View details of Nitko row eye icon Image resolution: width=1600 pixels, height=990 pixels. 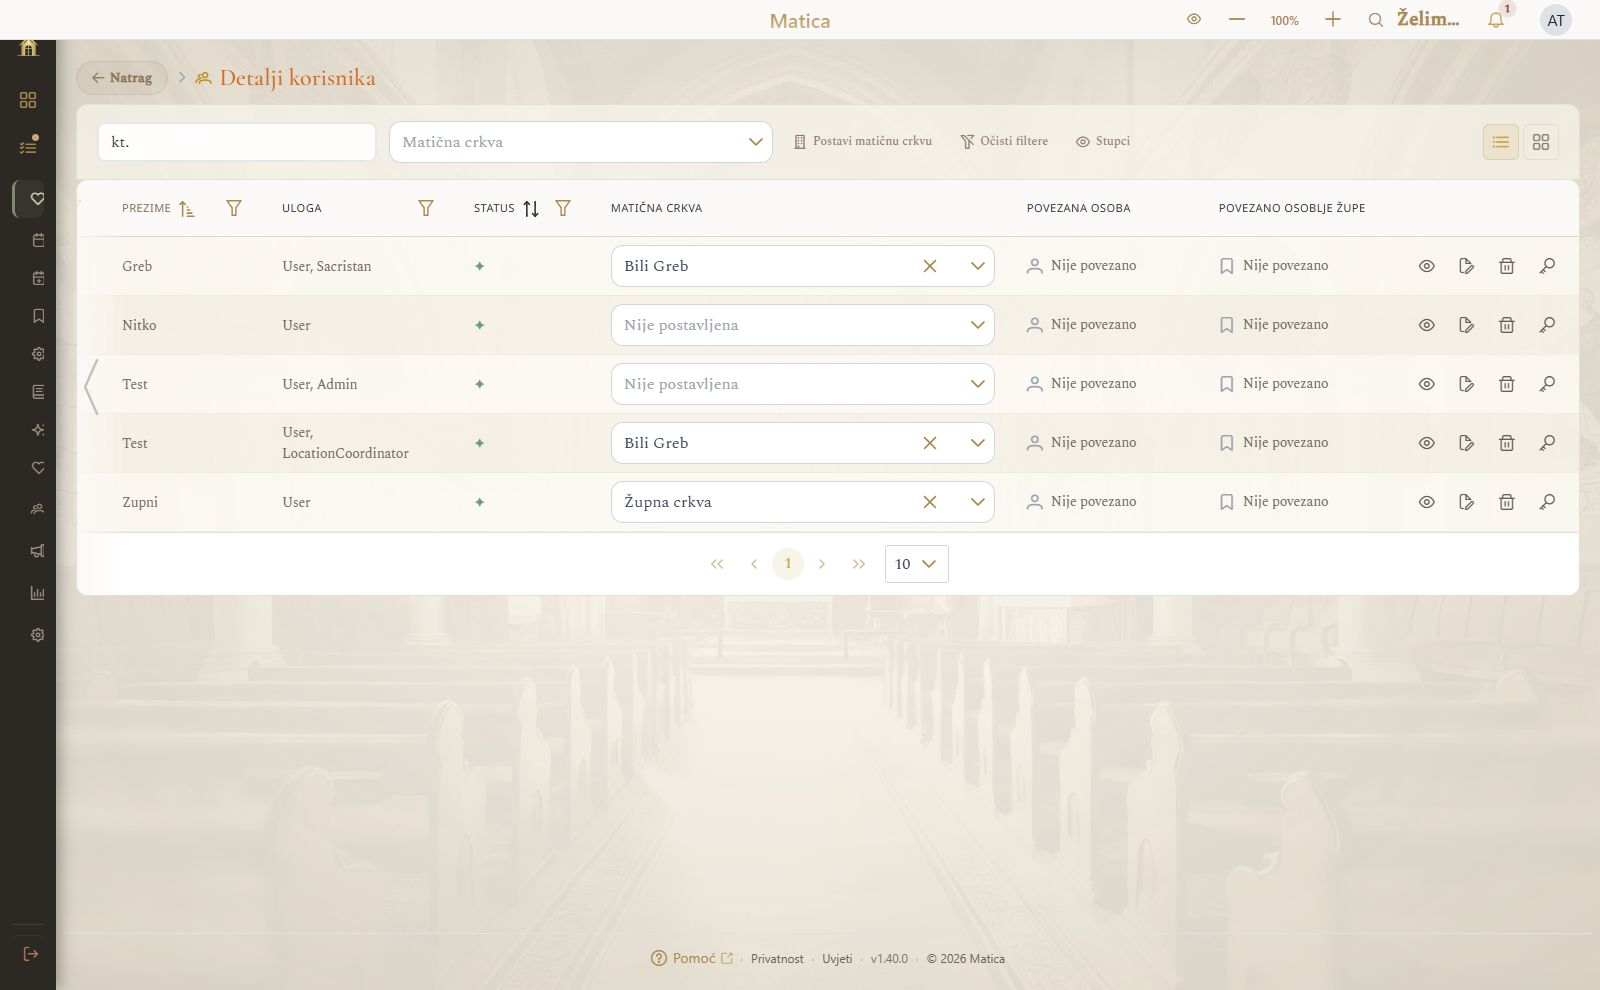point(1427,325)
